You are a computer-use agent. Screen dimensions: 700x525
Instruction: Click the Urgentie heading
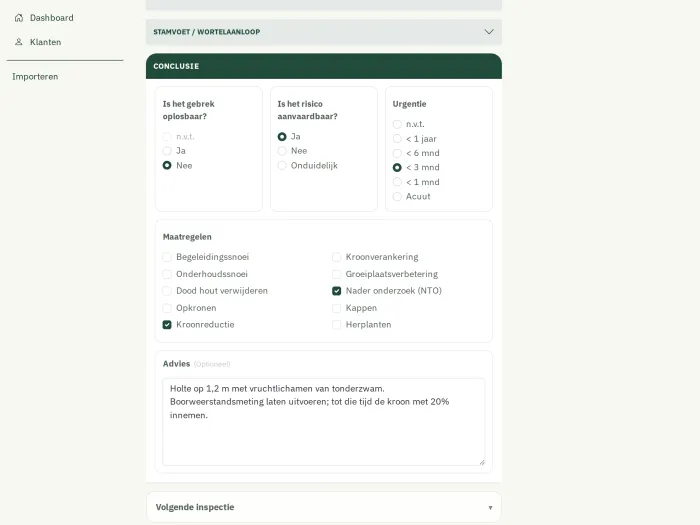(x=409, y=104)
